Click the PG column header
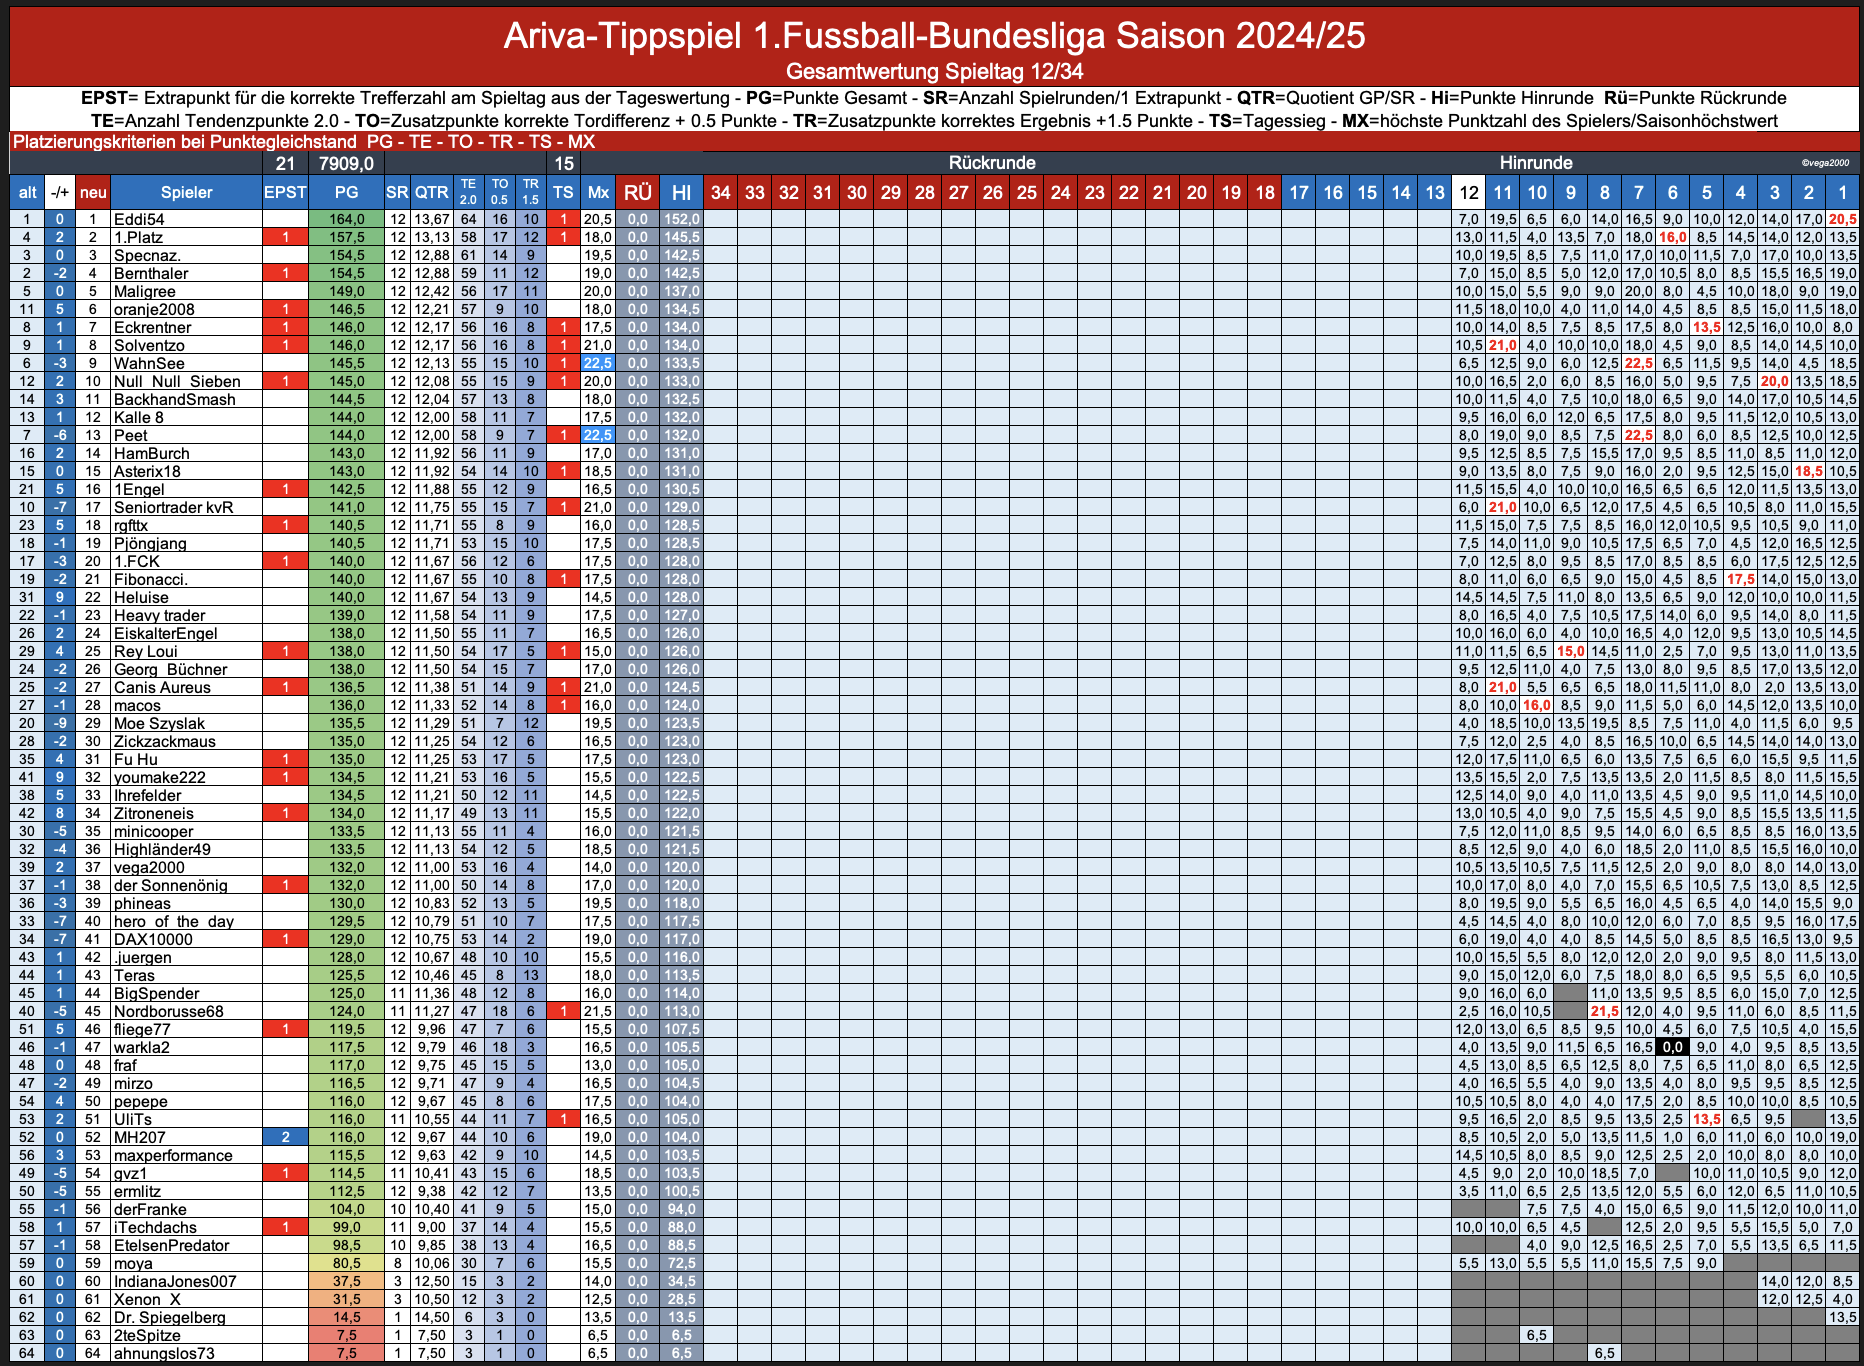The width and height of the screenshot is (1864, 1366). point(346,193)
